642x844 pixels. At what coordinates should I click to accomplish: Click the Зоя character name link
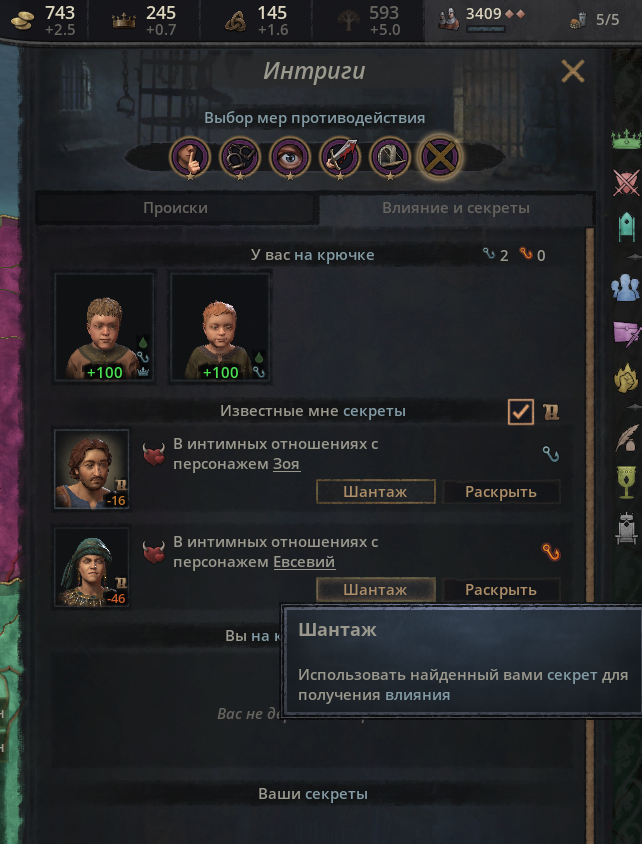click(x=286, y=464)
